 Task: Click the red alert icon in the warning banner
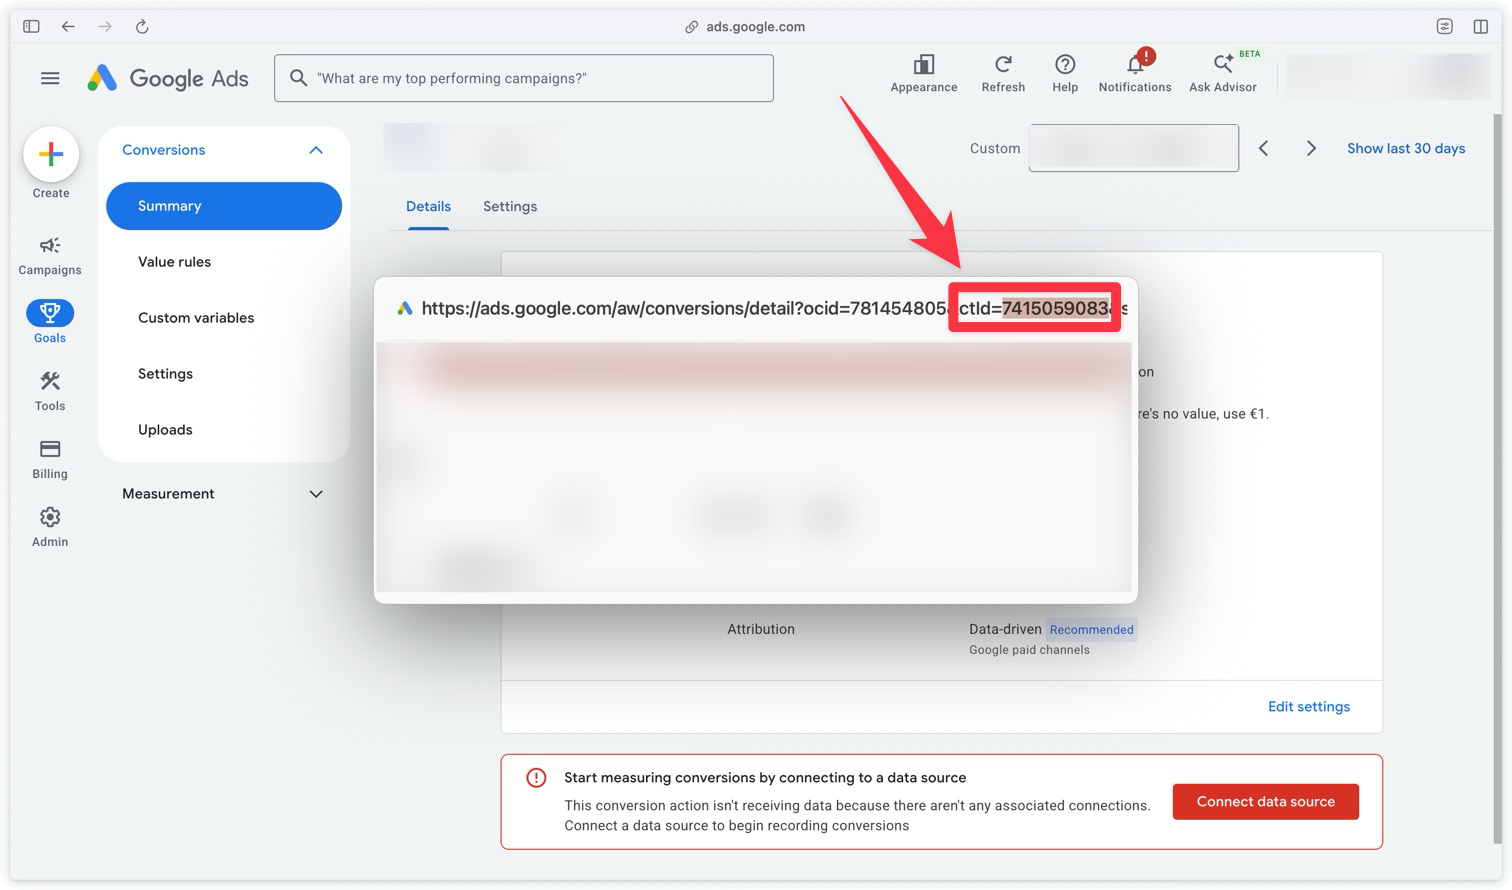(x=536, y=778)
